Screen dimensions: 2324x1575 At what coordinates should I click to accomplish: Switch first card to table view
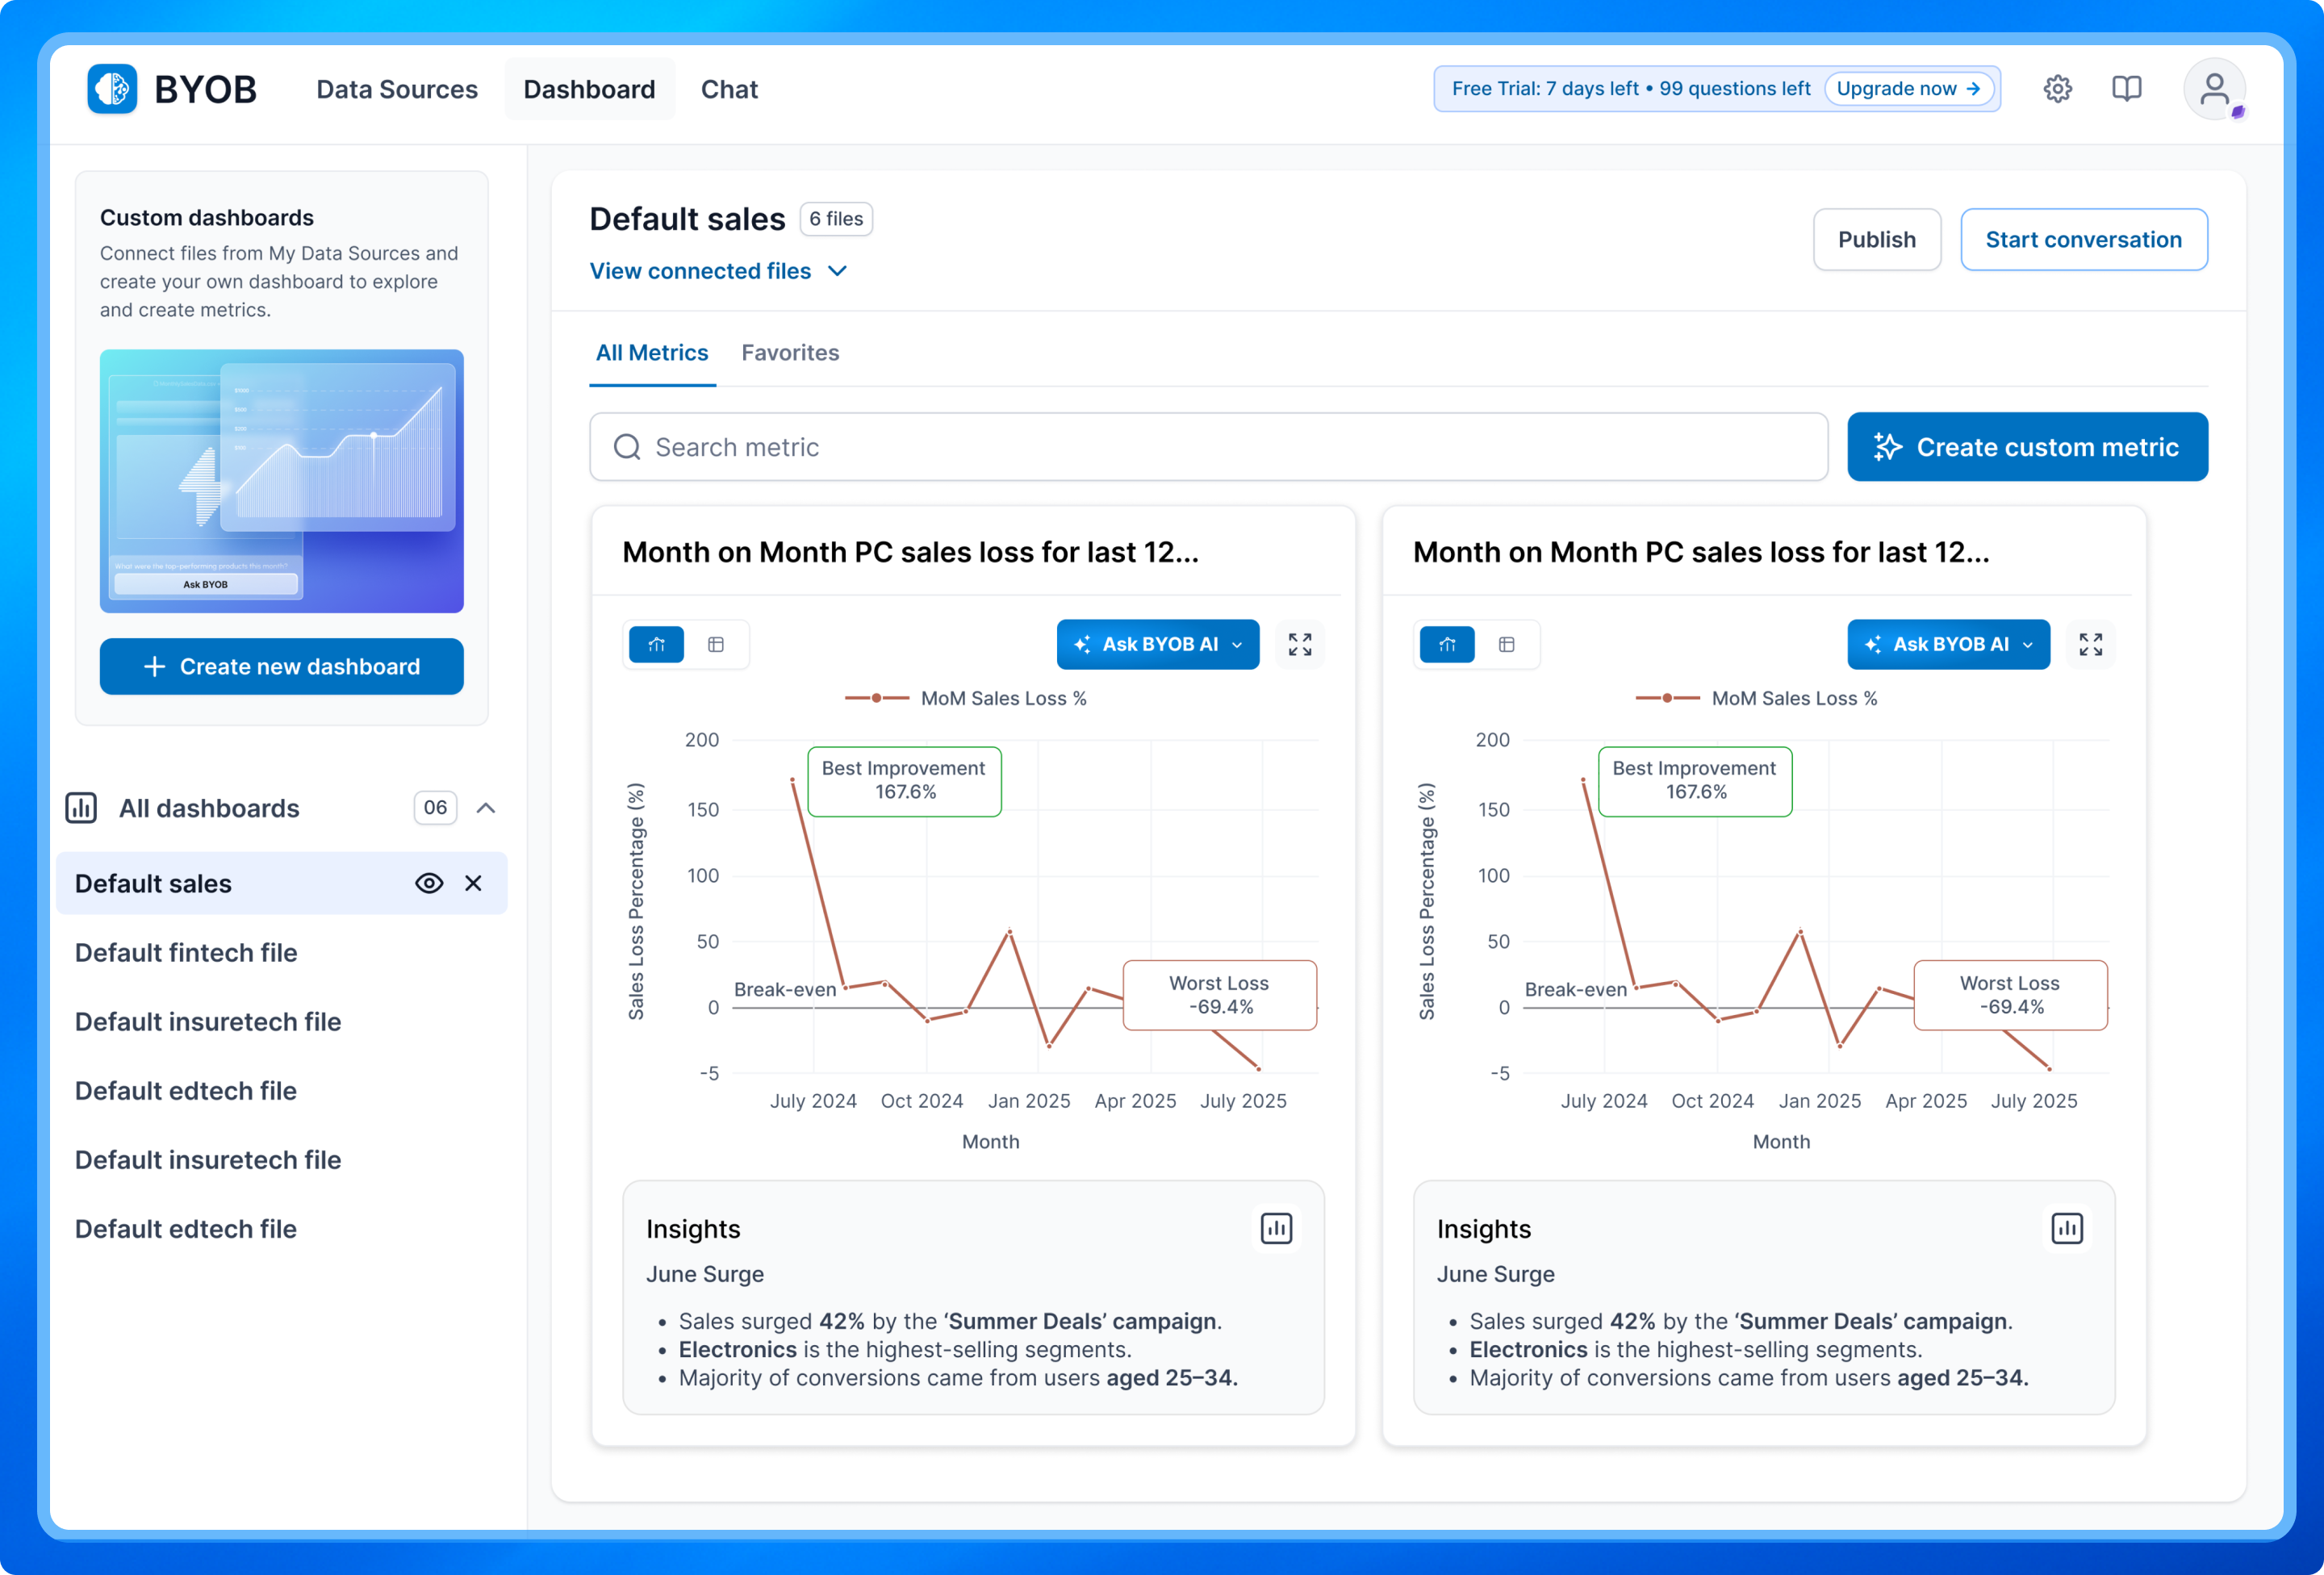pos(716,645)
